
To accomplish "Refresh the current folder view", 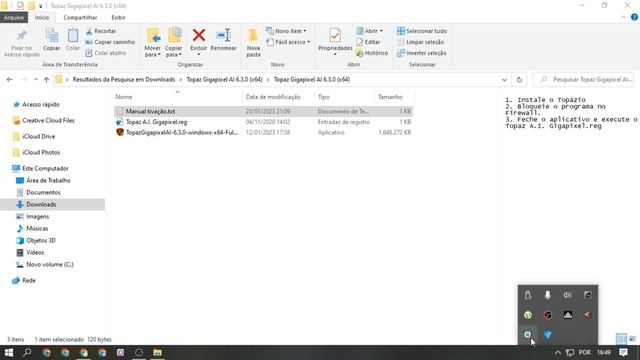I will tap(519, 80).
